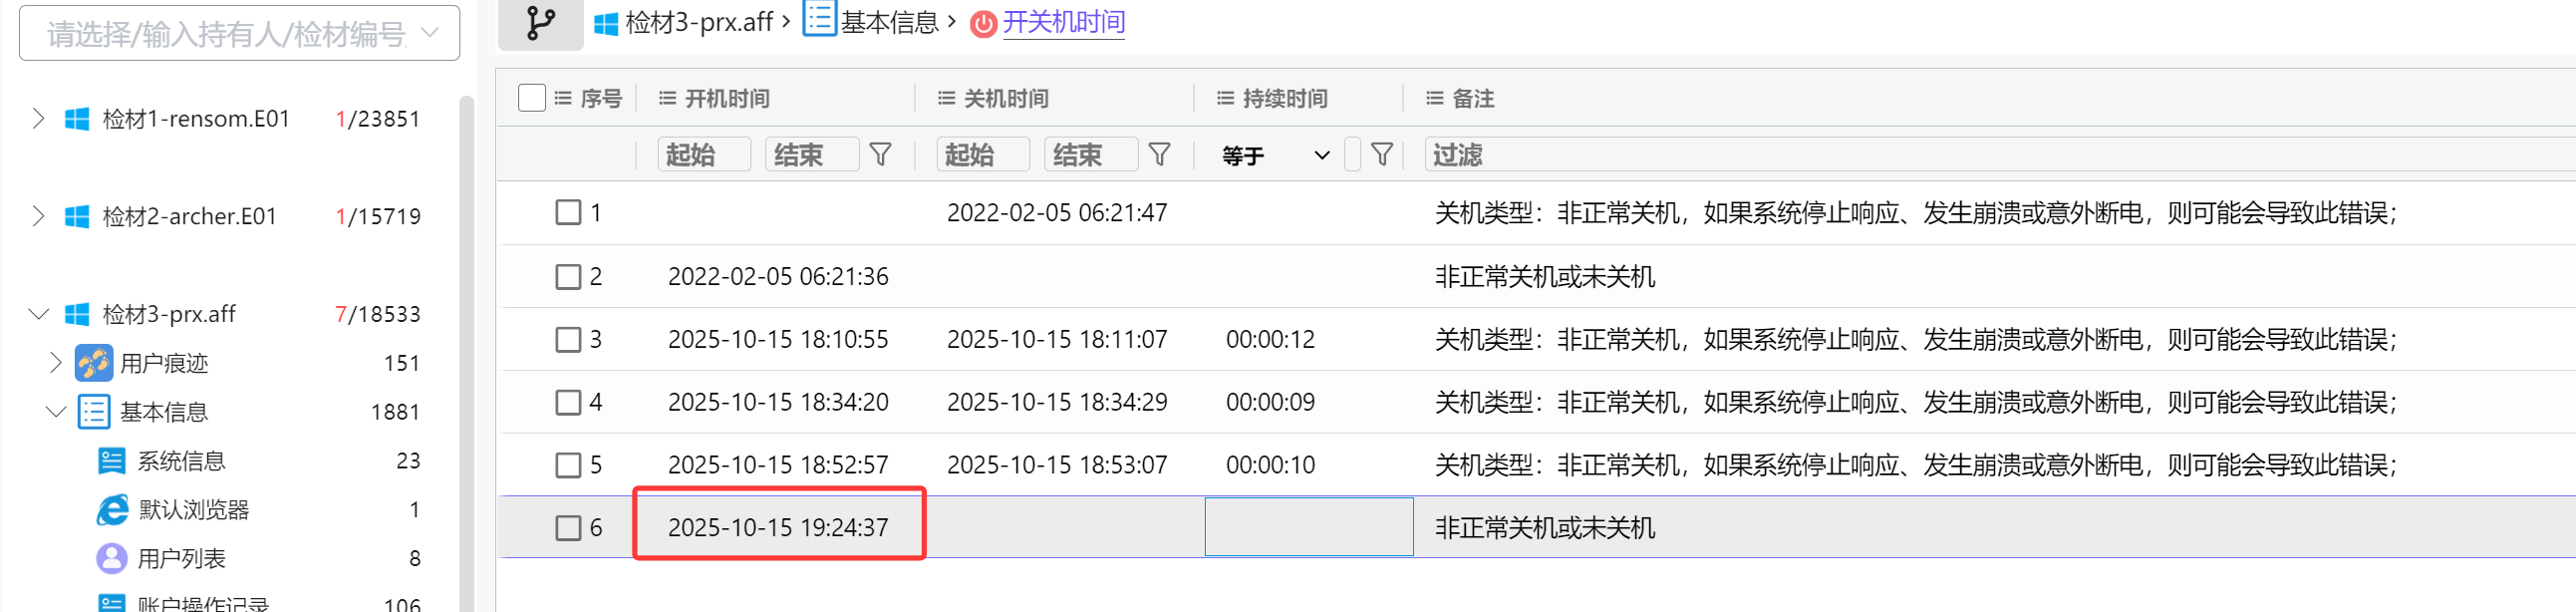The image size is (2576, 612).
Task: Click boot time 2022-02-05 06:21:36
Action: click(x=778, y=277)
